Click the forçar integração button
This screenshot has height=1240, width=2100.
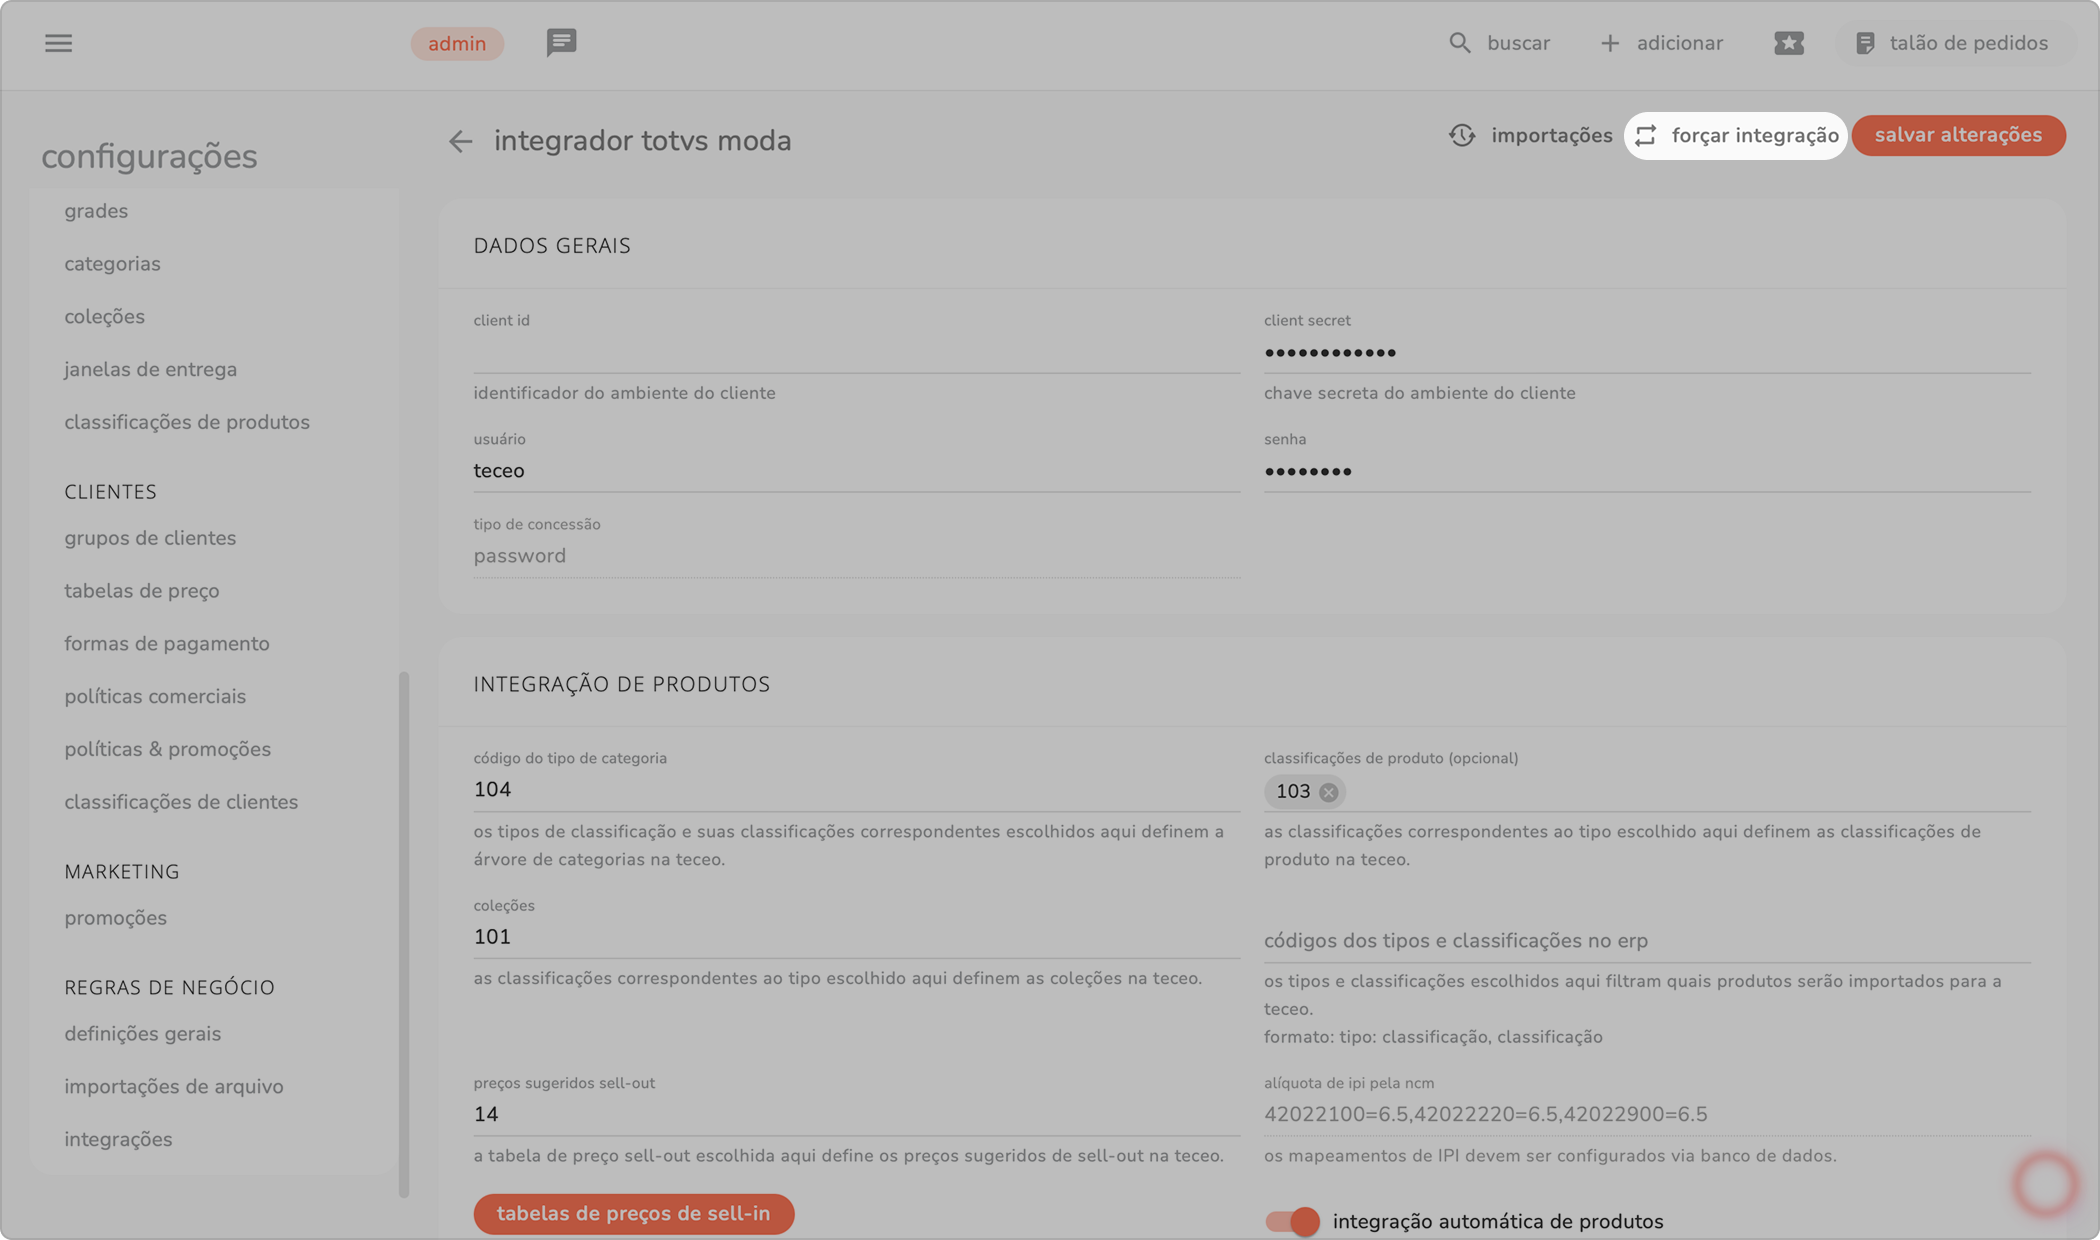click(x=1736, y=135)
